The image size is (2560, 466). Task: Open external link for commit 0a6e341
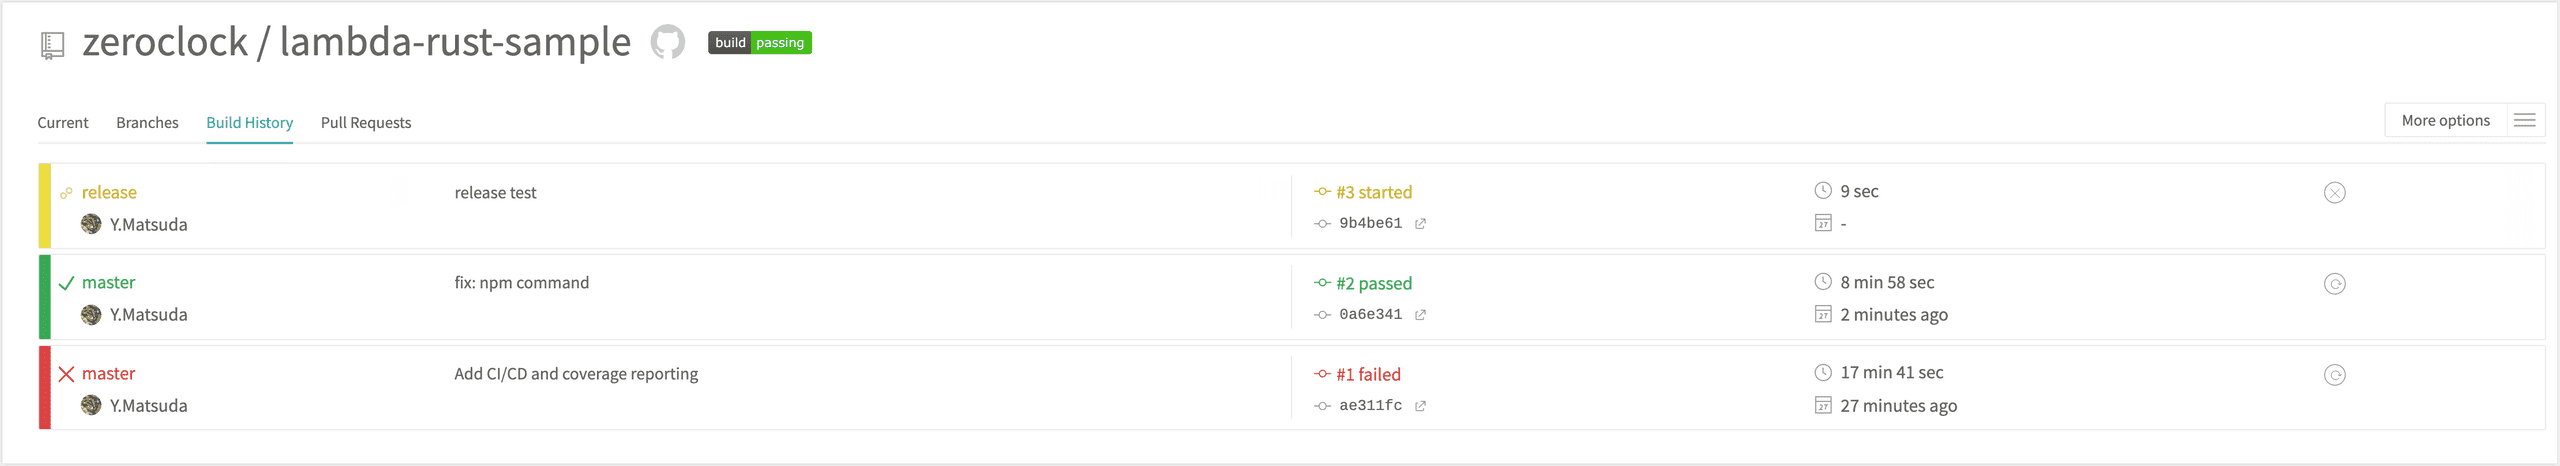pos(1420,315)
